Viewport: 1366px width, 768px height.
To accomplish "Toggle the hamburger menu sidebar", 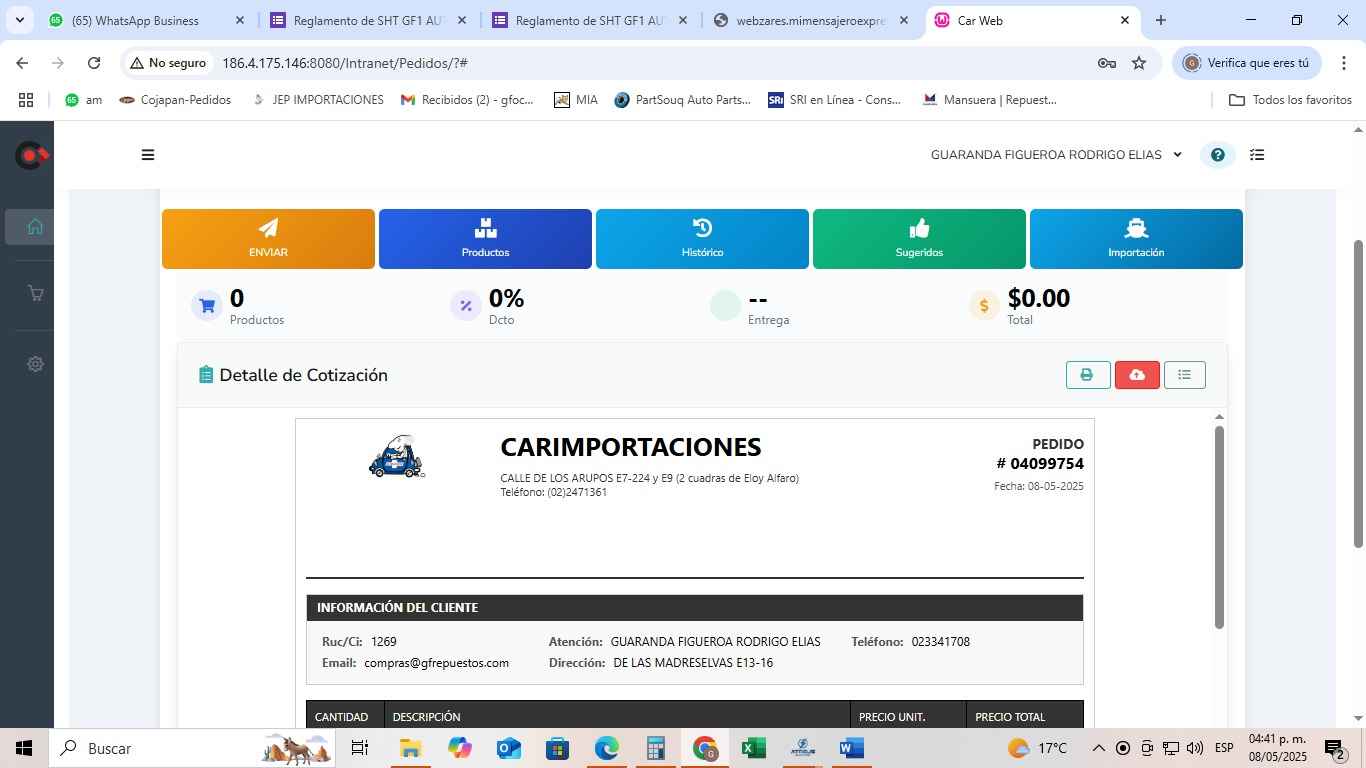I will click(x=148, y=155).
